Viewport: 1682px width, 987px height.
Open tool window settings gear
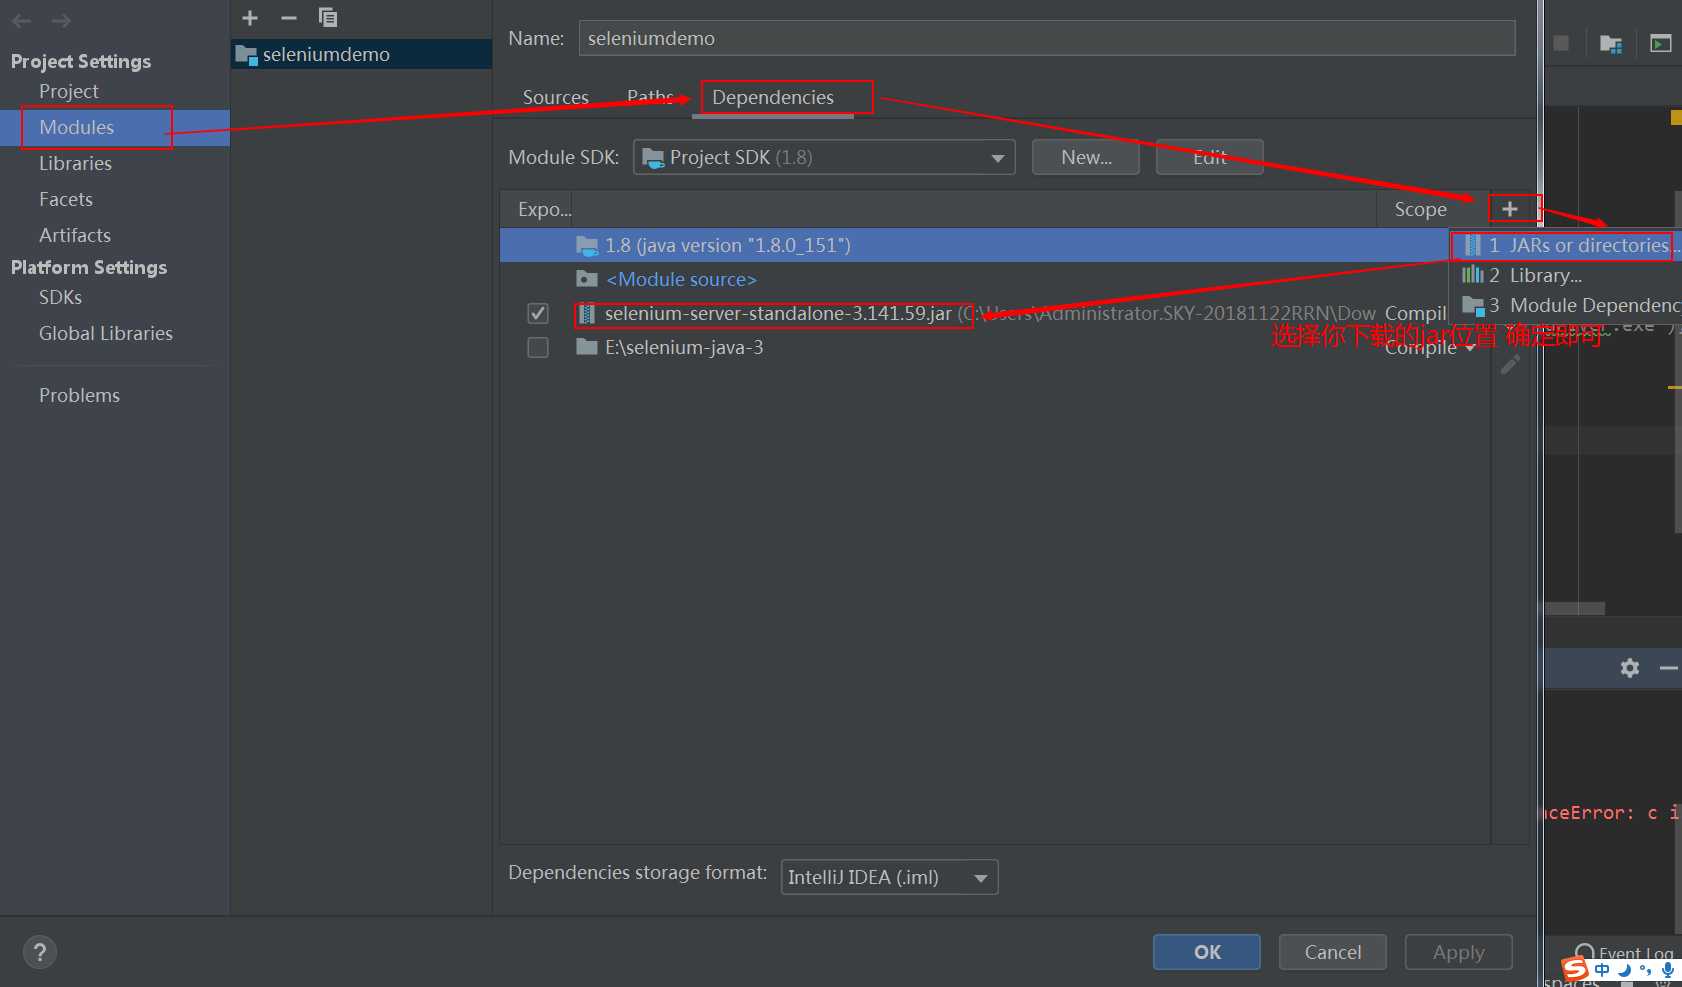1630,668
